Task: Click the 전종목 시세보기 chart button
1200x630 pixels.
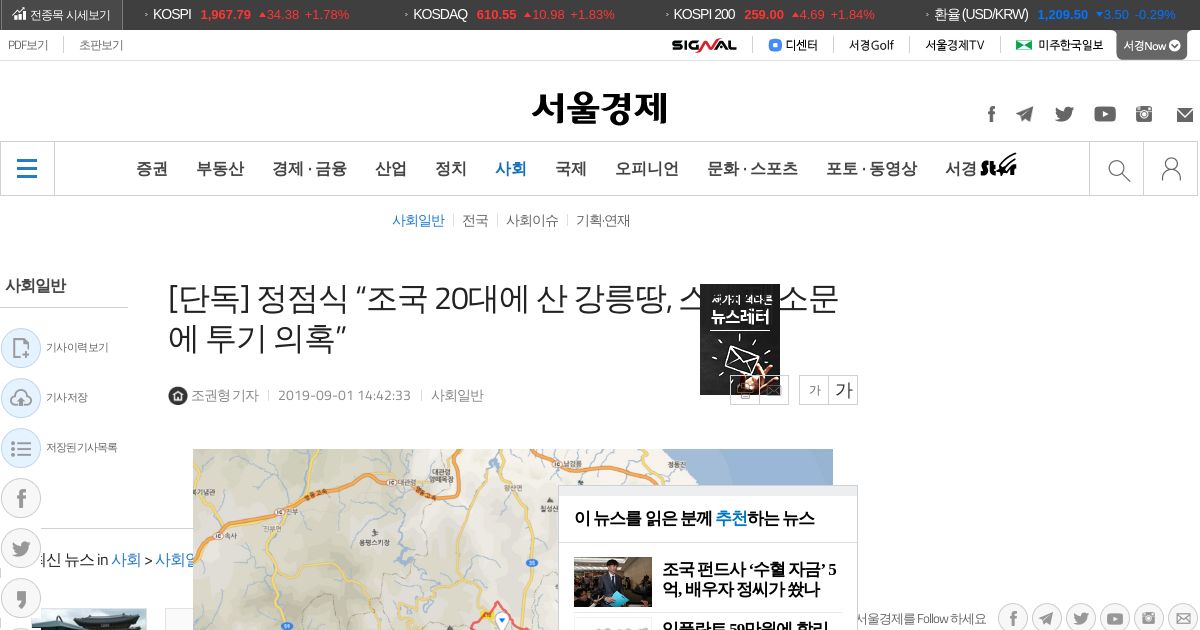Action: (x=61, y=15)
